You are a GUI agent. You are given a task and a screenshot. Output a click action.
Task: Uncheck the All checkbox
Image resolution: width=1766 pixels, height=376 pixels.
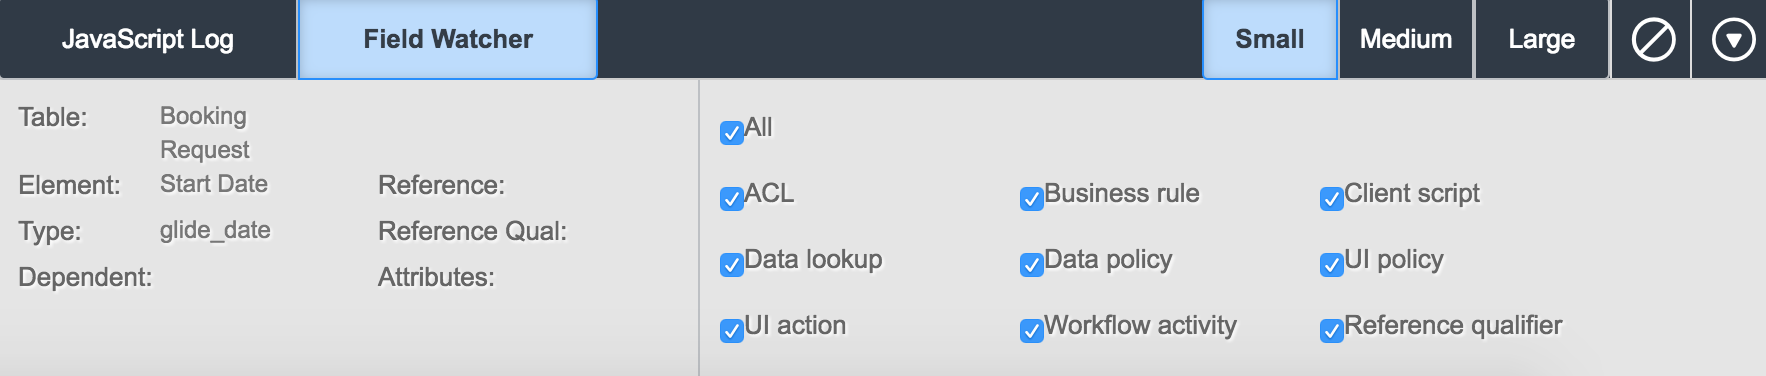tap(732, 132)
